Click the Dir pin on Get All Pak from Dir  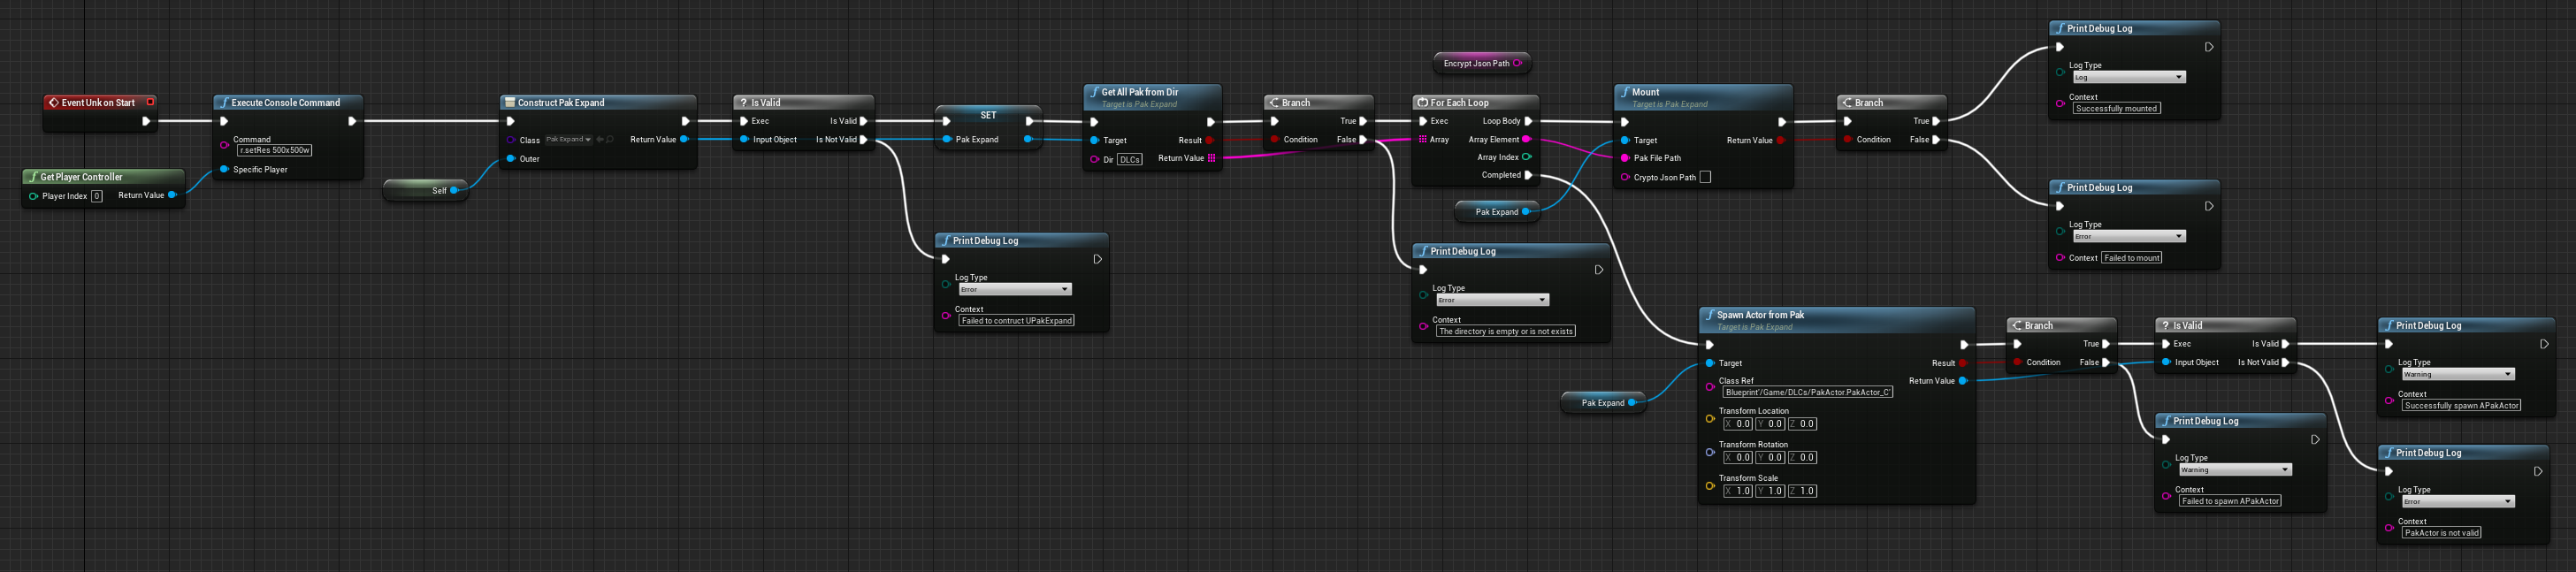pos(1094,159)
